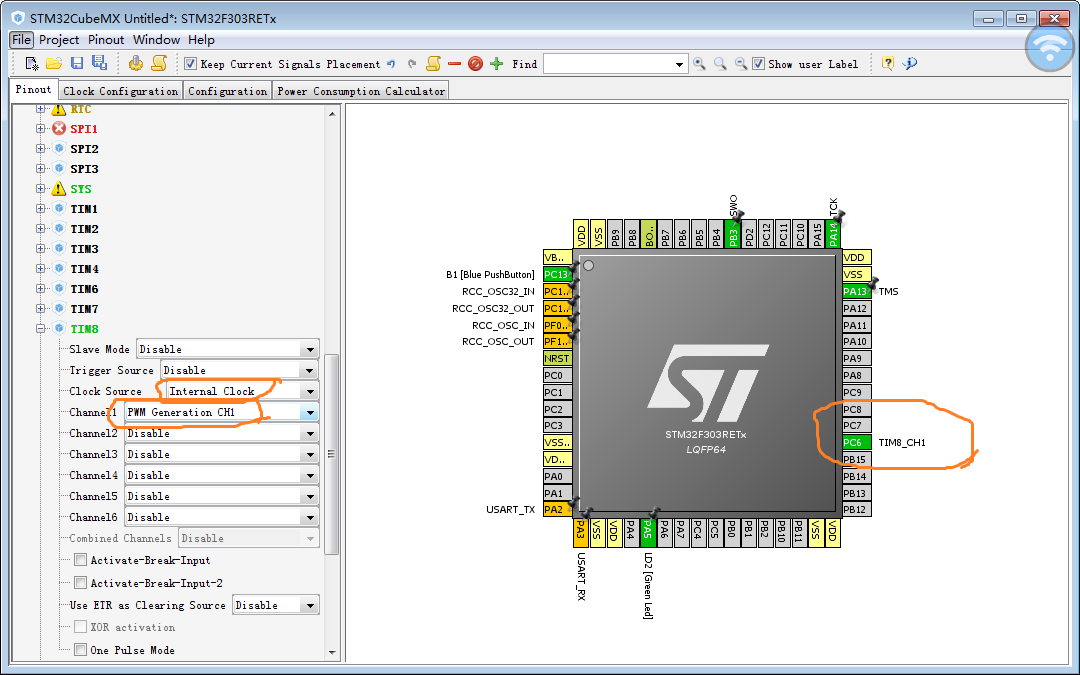The image size is (1080, 675).
Task: Select the SPI2 peripheral item
Action: tap(84, 149)
